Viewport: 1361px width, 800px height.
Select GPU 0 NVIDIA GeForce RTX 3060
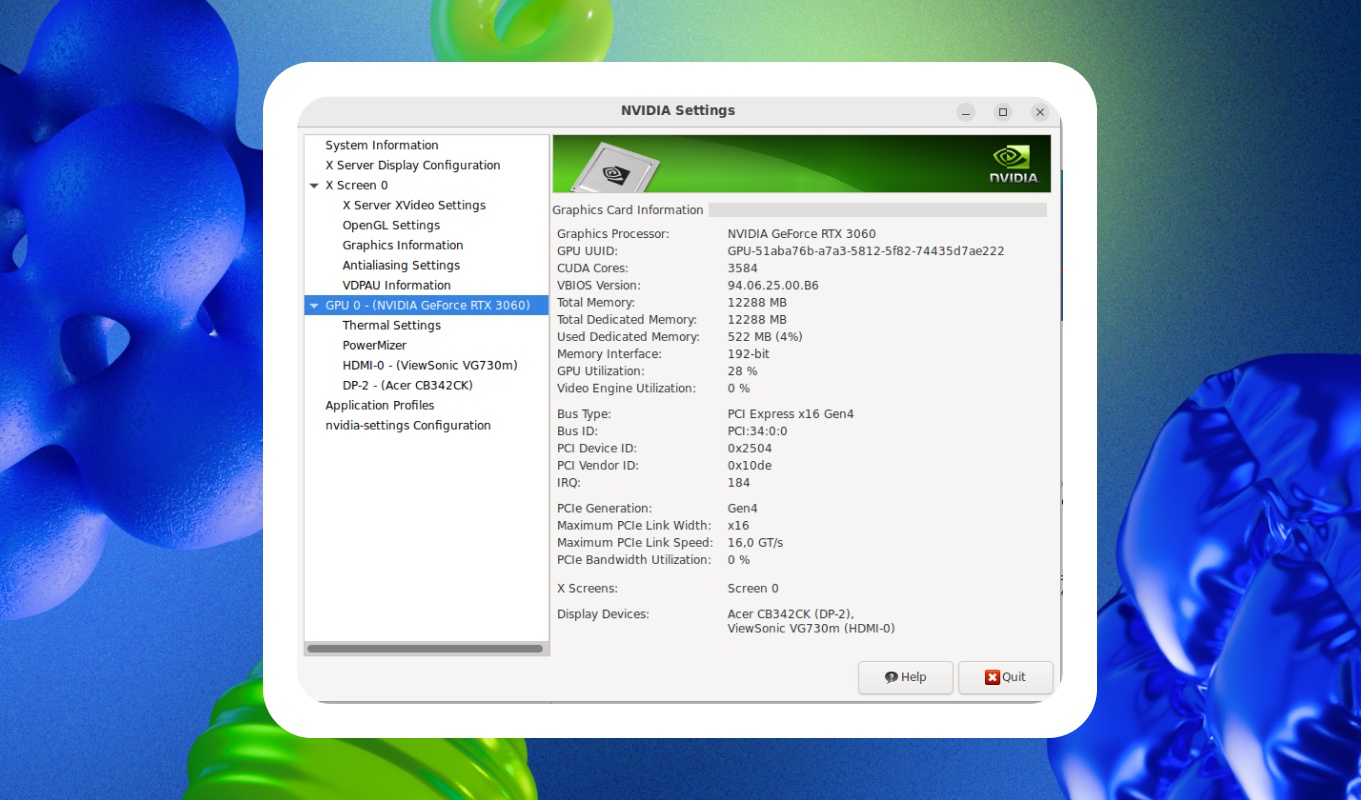pos(427,305)
